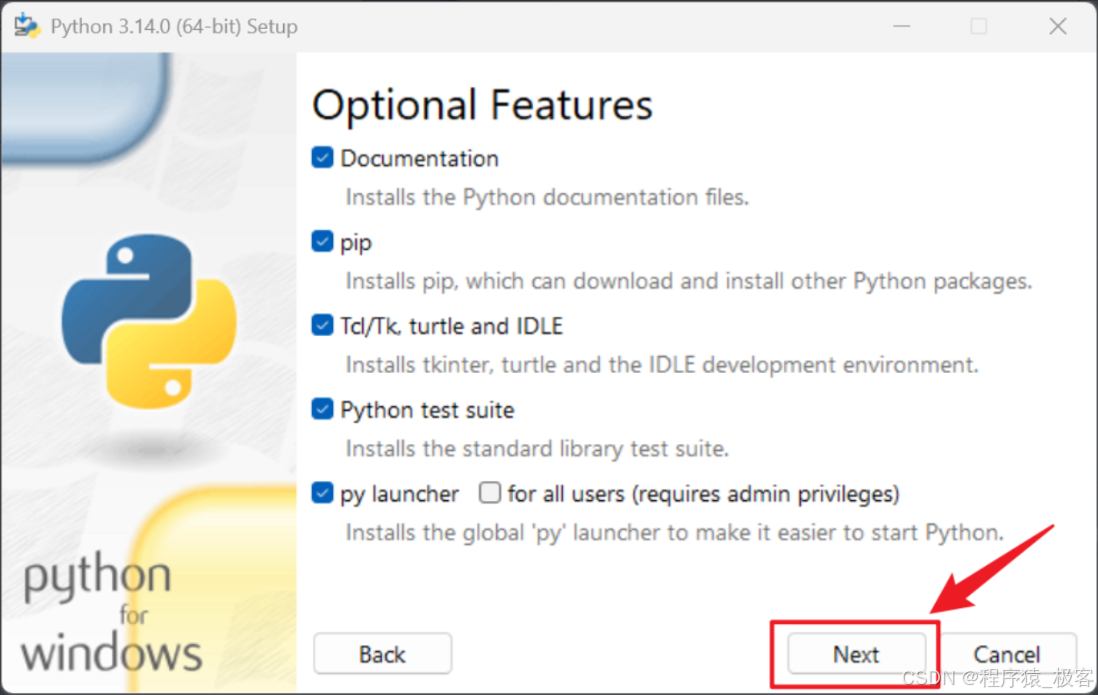This screenshot has width=1098, height=695.
Task: Disable the Python test suite checkbox
Action: [322, 409]
